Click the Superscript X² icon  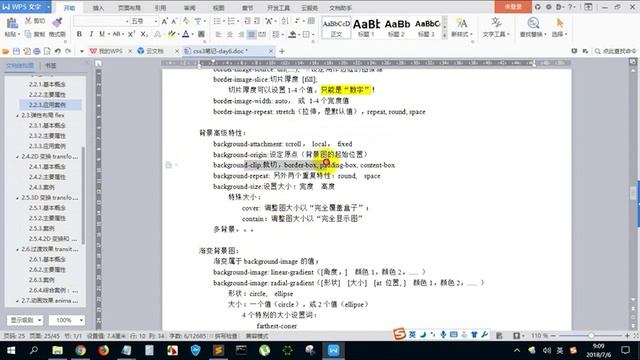coord(131,34)
